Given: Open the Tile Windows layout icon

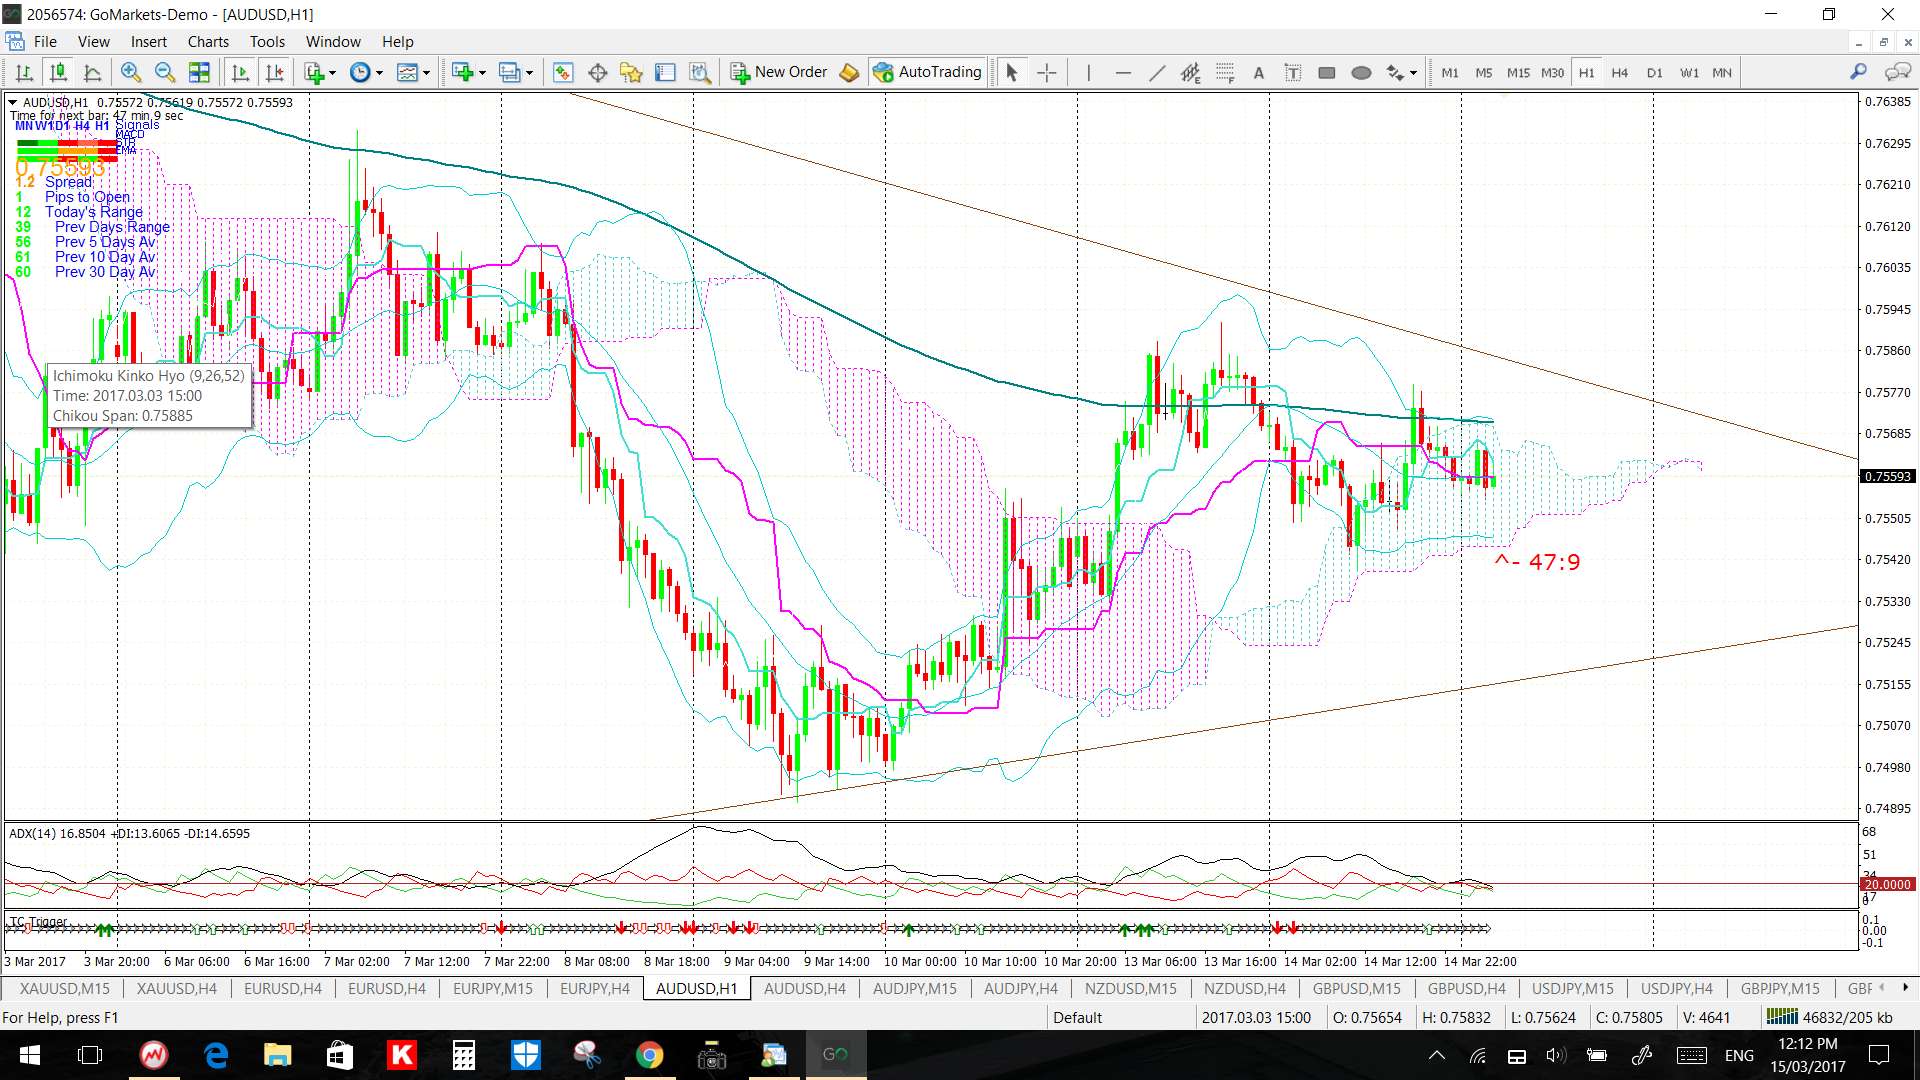Looking at the screenshot, I should (x=199, y=72).
